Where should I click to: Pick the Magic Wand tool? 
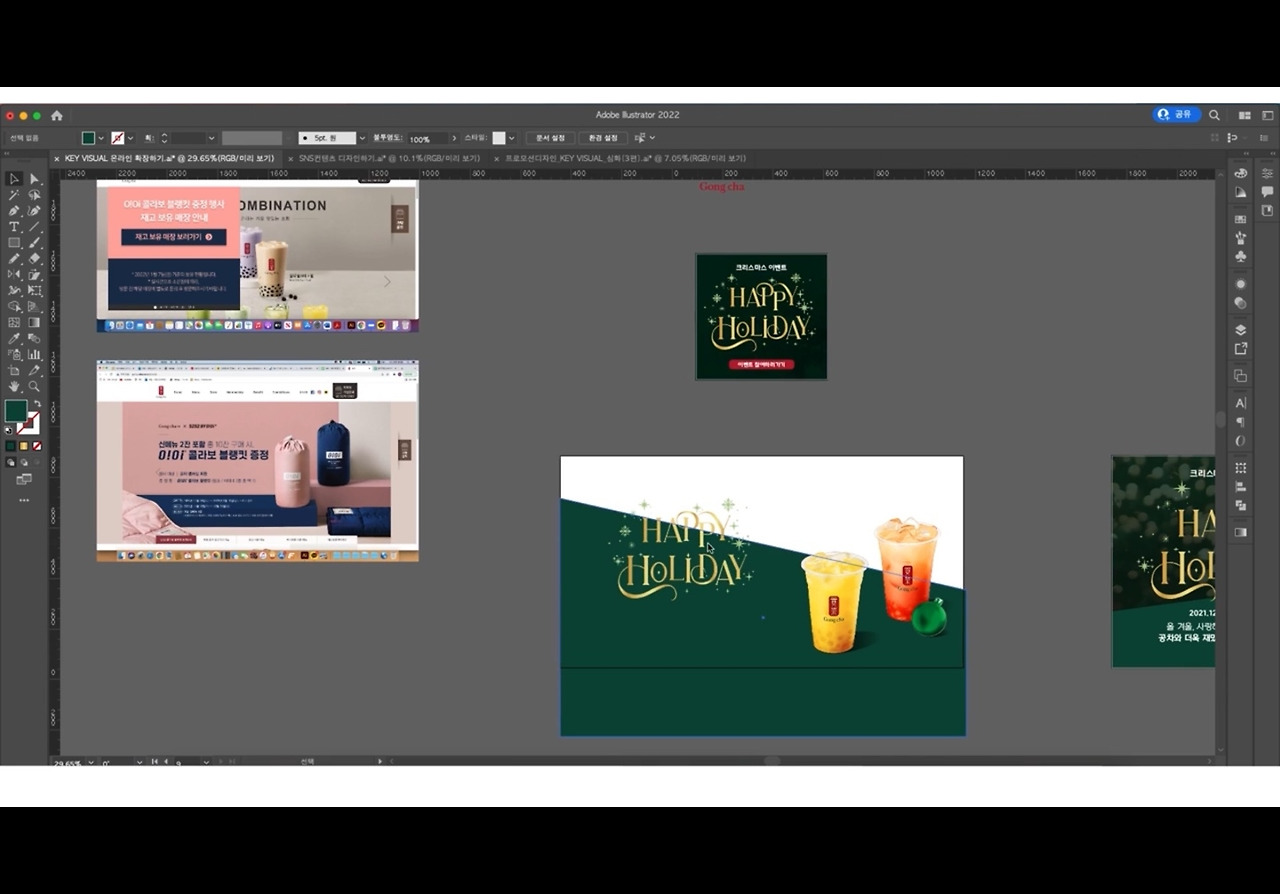[14, 195]
